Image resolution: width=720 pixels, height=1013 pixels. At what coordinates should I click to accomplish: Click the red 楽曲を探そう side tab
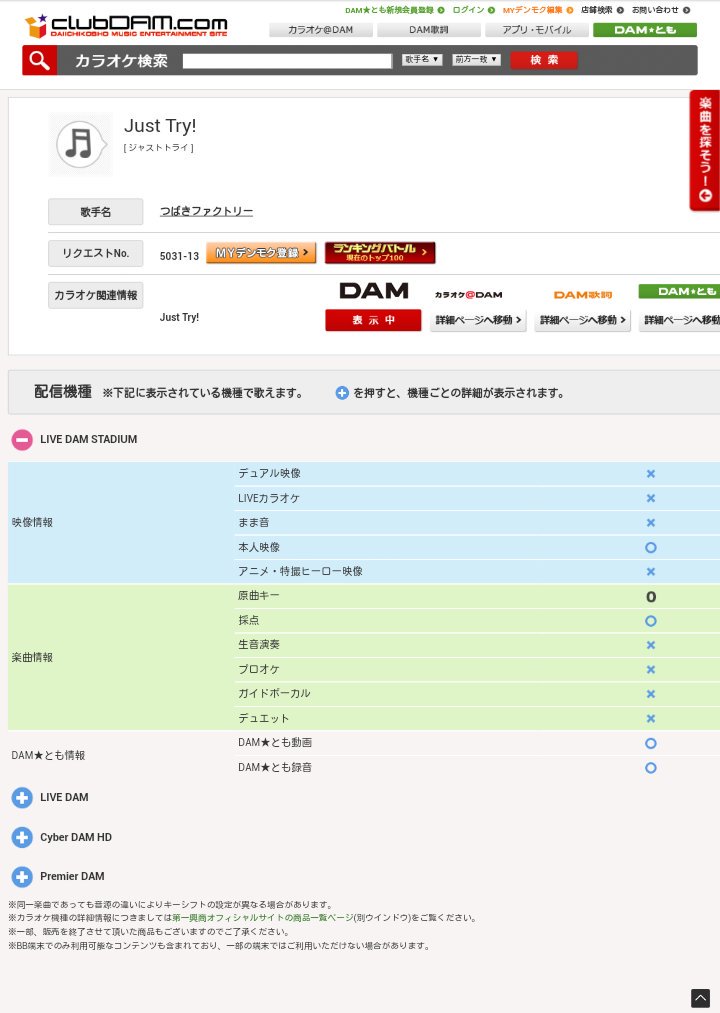pyautogui.click(x=704, y=151)
